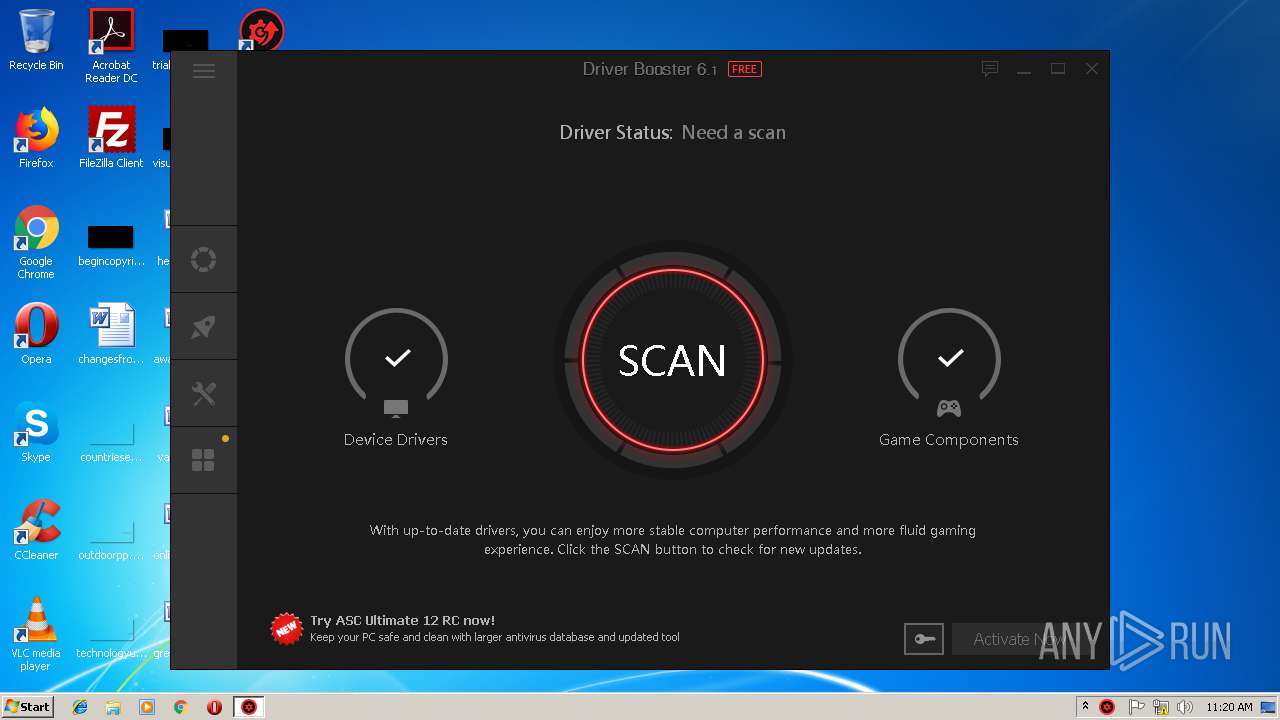Open the Tools wrench section

(x=204, y=393)
